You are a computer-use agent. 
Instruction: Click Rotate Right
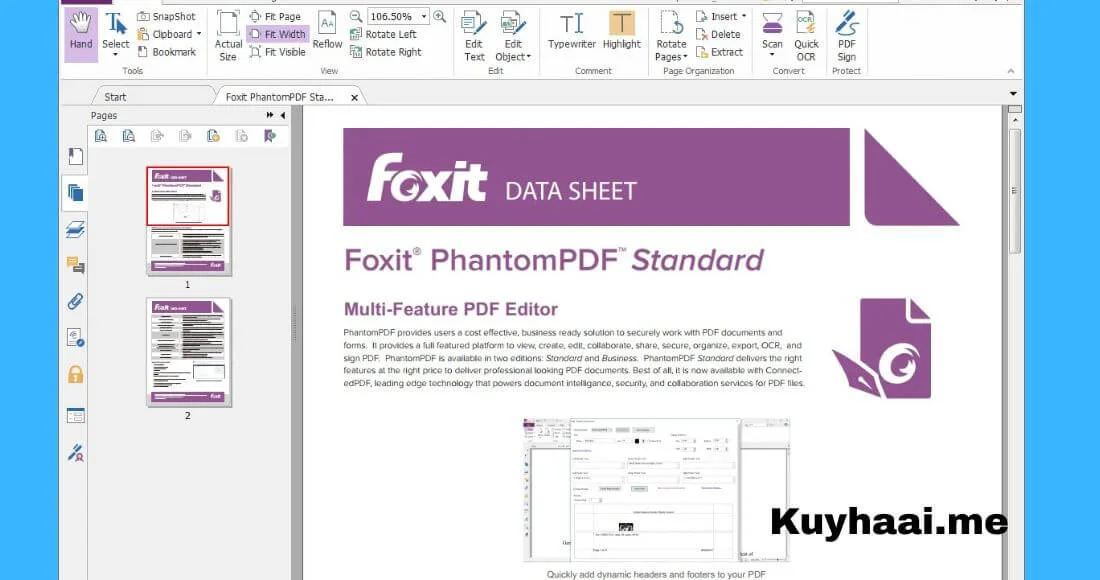click(386, 52)
